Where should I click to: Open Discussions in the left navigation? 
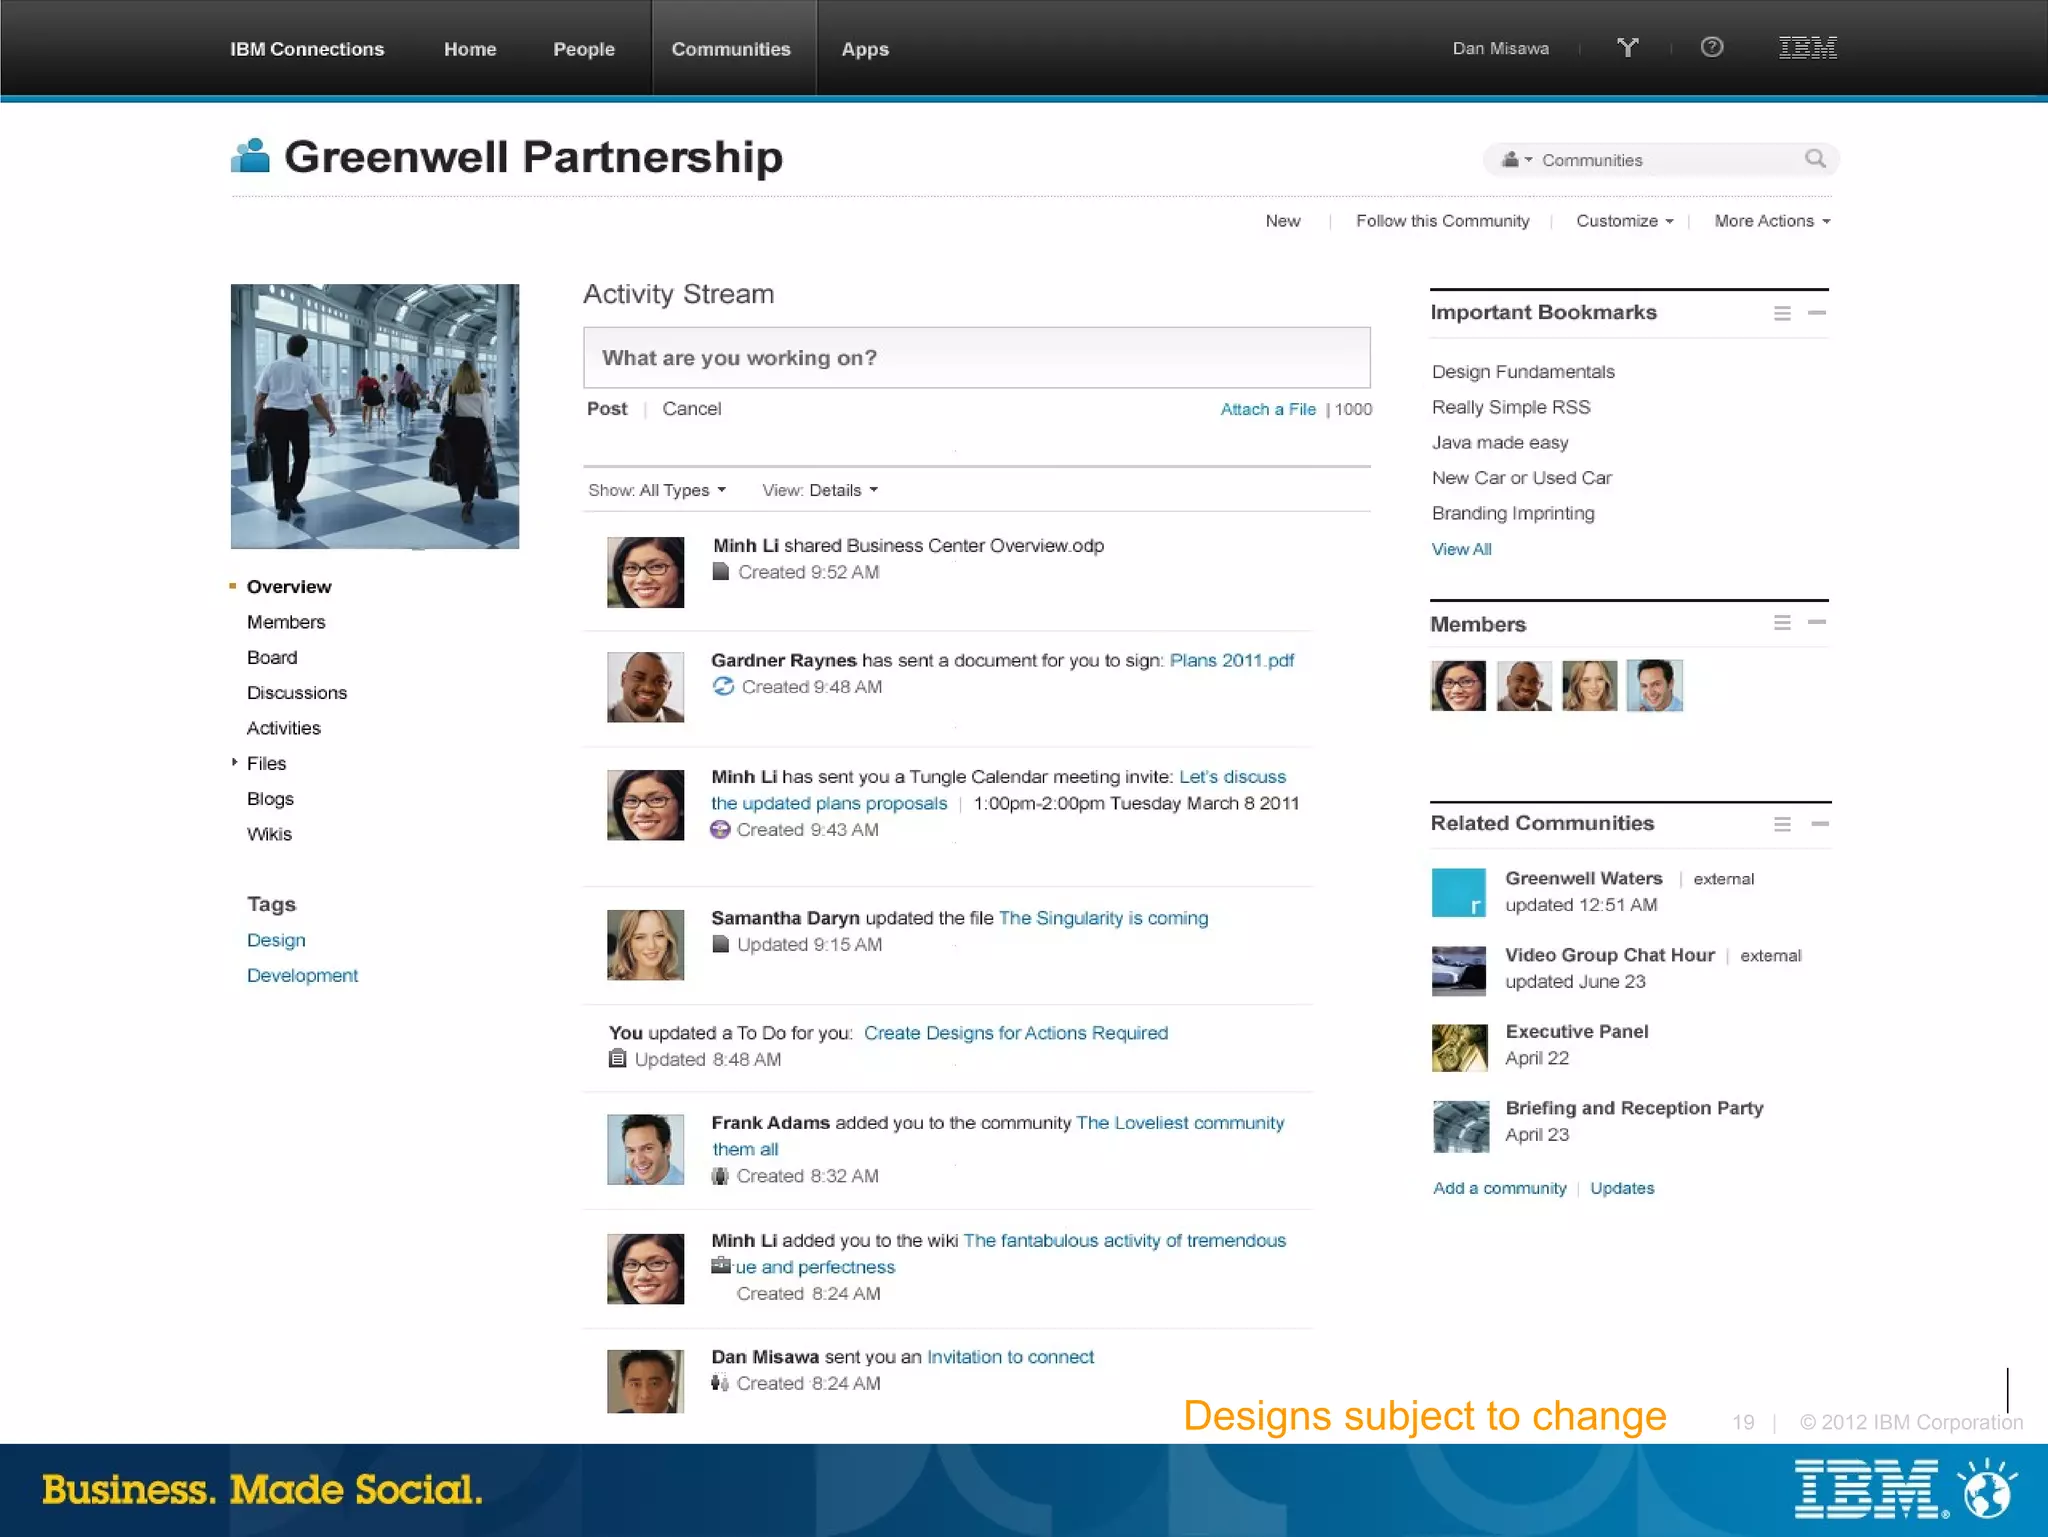(297, 693)
